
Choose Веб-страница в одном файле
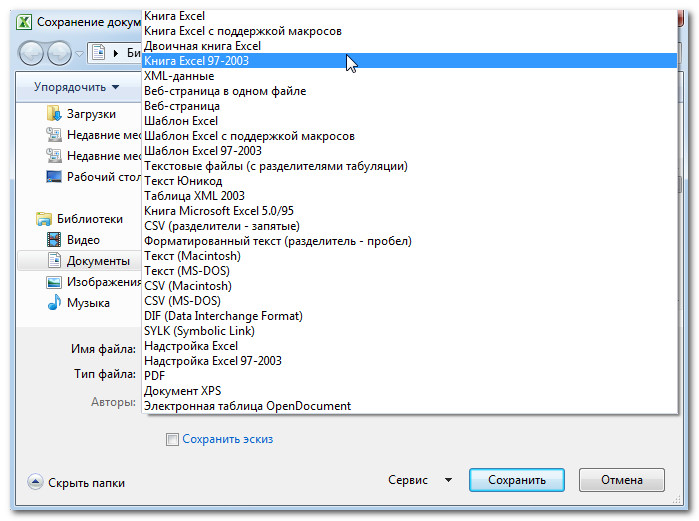point(410,91)
